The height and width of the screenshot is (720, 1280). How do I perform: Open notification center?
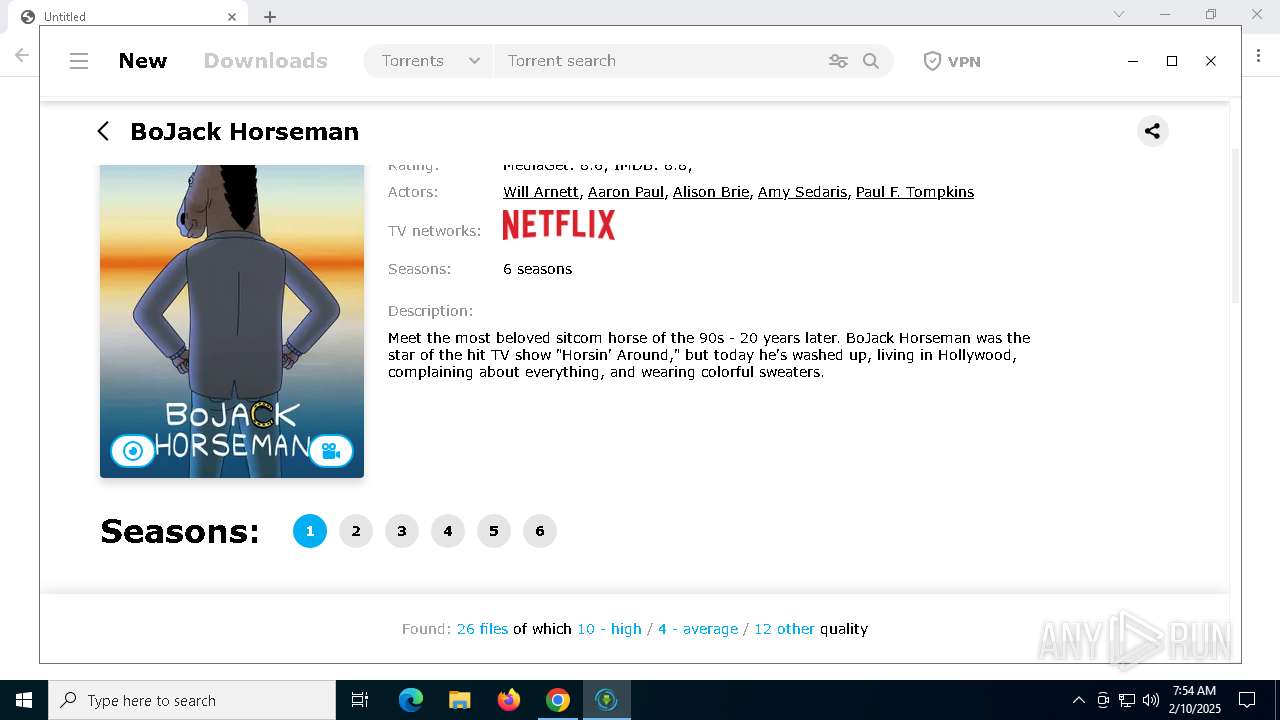click(1247, 700)
